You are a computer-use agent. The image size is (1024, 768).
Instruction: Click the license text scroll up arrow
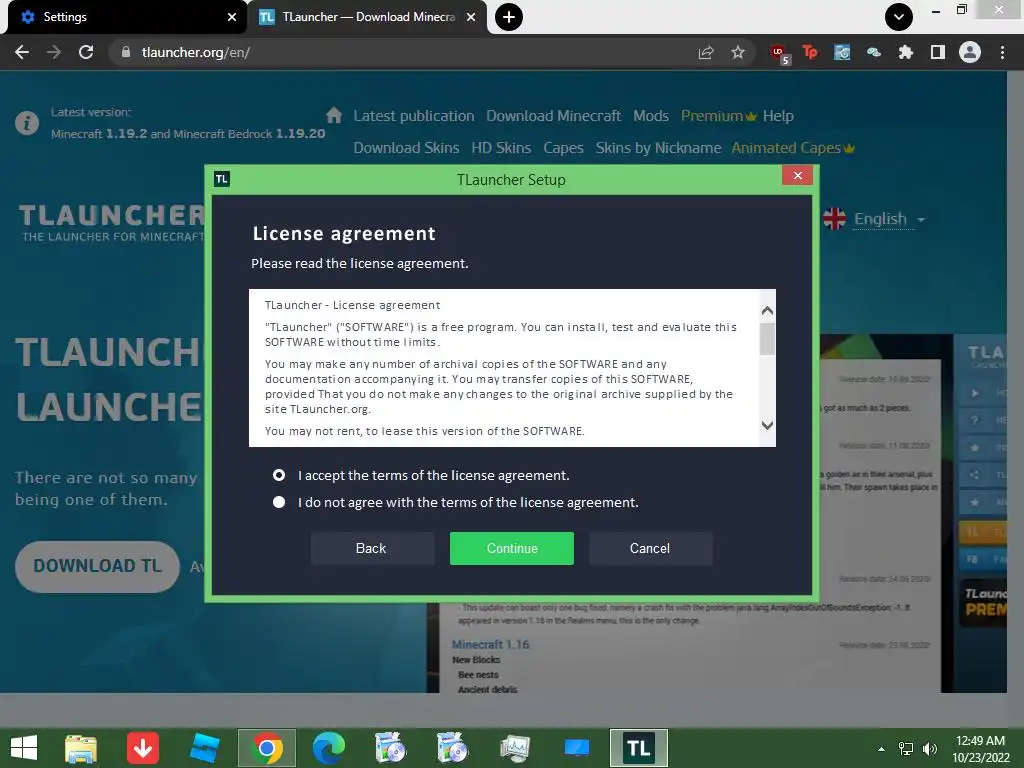tap(767, 310)
